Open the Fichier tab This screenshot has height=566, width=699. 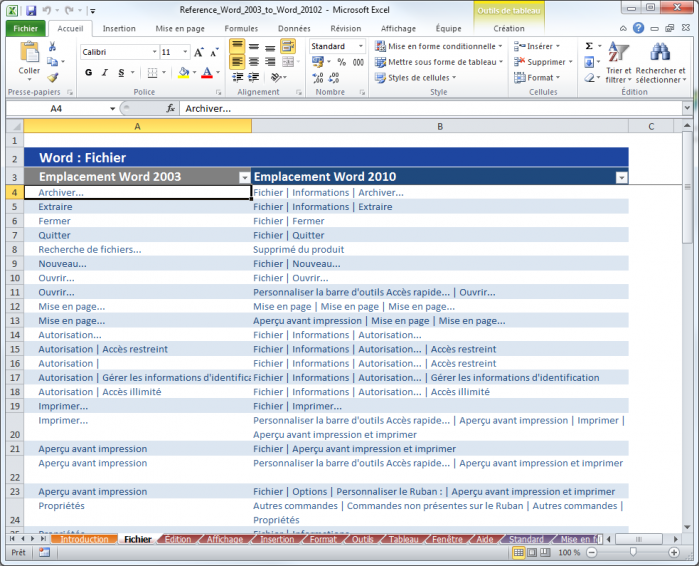click(25, 29)
